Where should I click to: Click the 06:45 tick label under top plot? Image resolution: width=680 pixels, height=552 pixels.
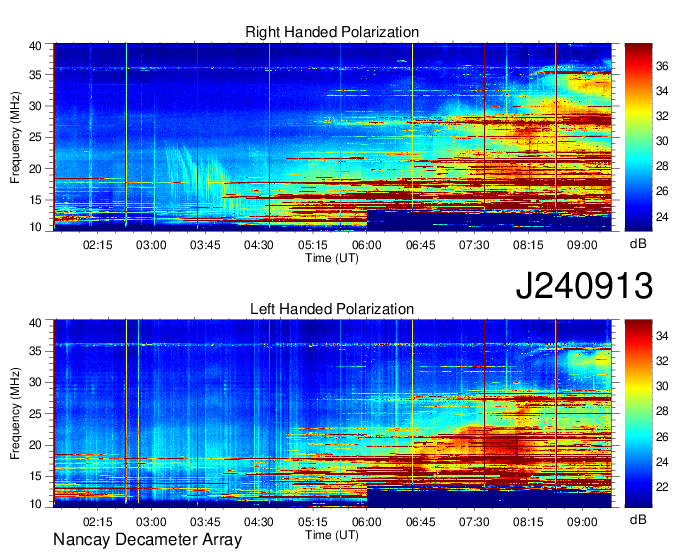tap(421, 245)
